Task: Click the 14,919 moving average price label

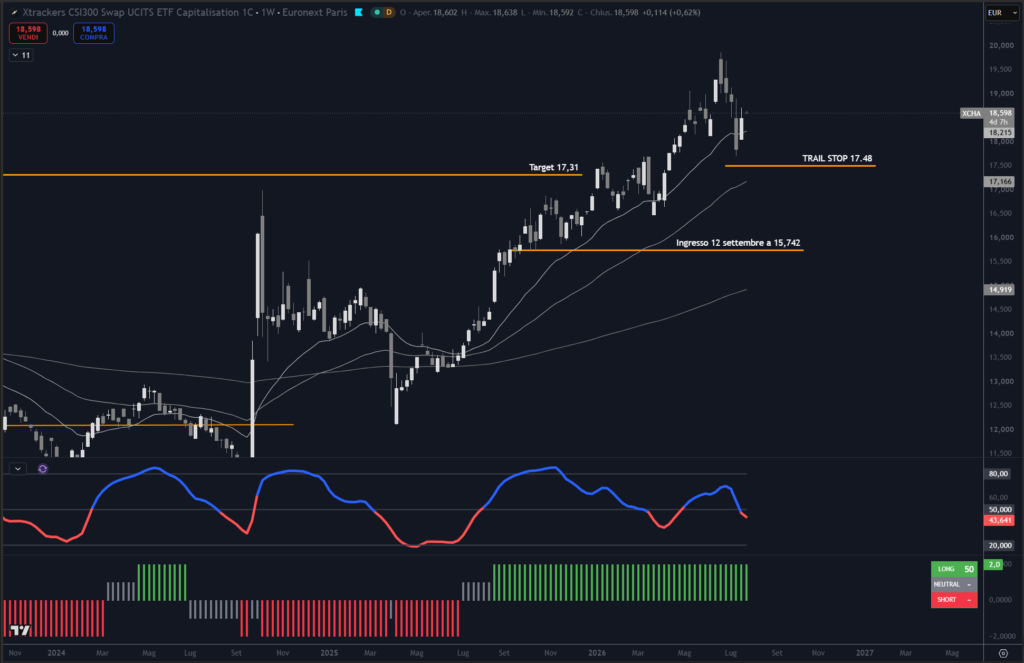Action: (999, 289)
